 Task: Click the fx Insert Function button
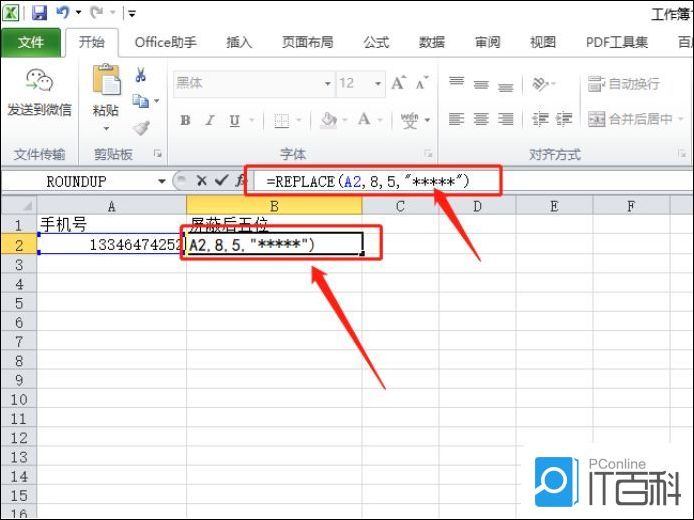(x=240, y=181)
